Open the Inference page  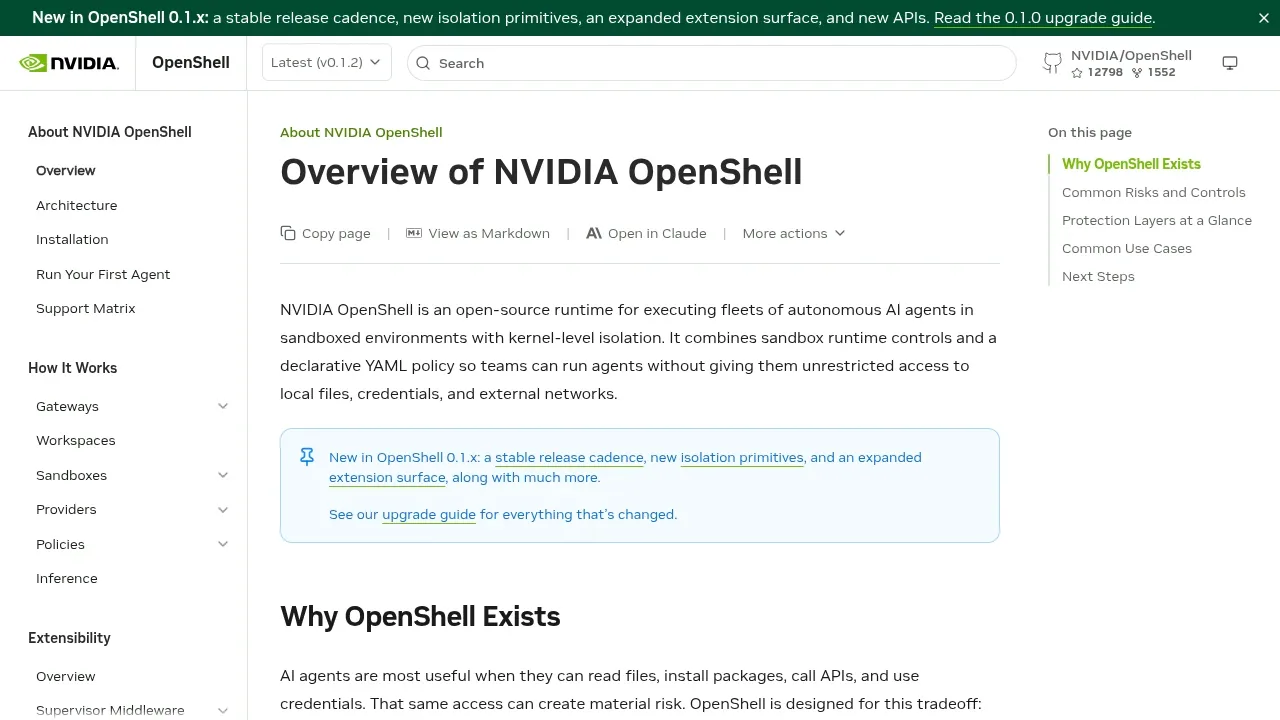pyautogui.click(x=67, y=578)
